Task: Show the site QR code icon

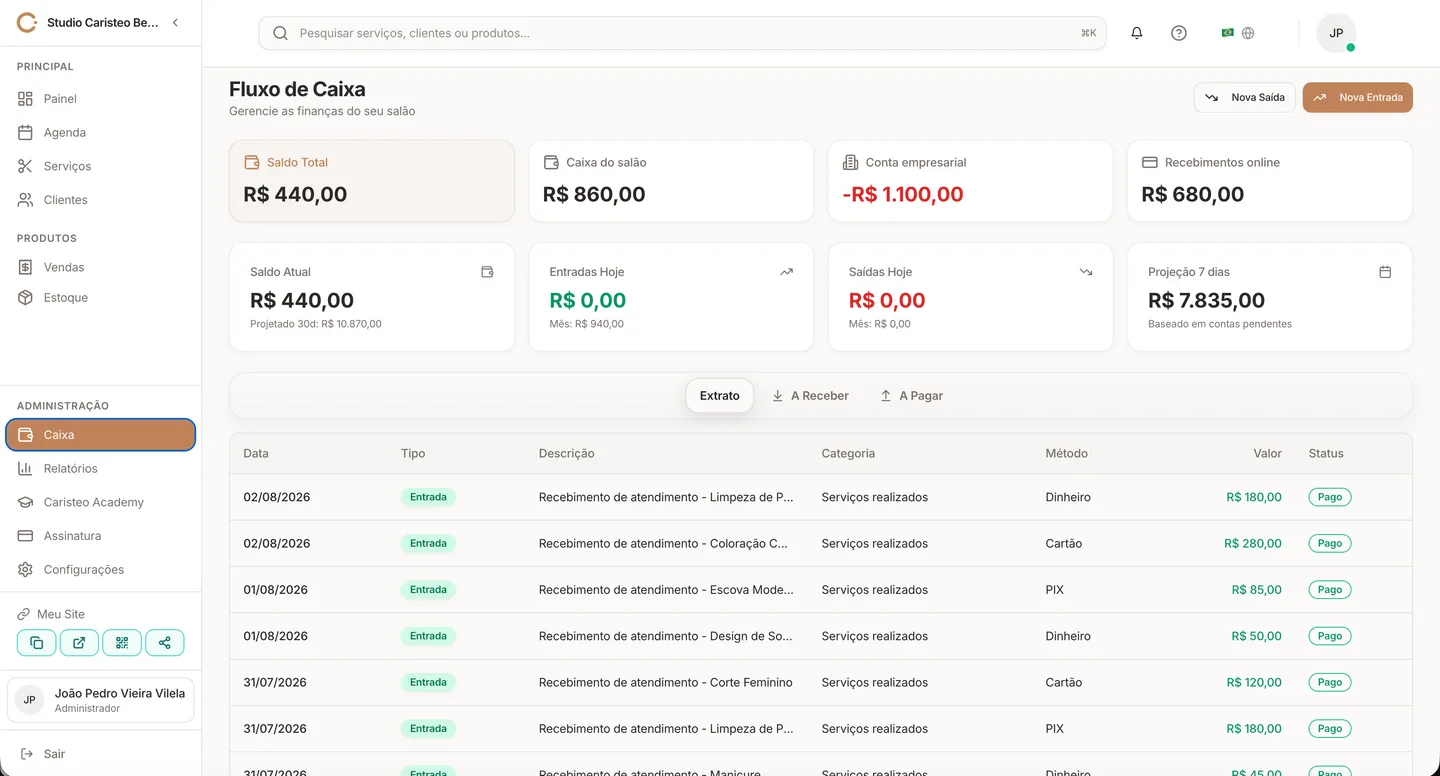Action: (122, 643)
